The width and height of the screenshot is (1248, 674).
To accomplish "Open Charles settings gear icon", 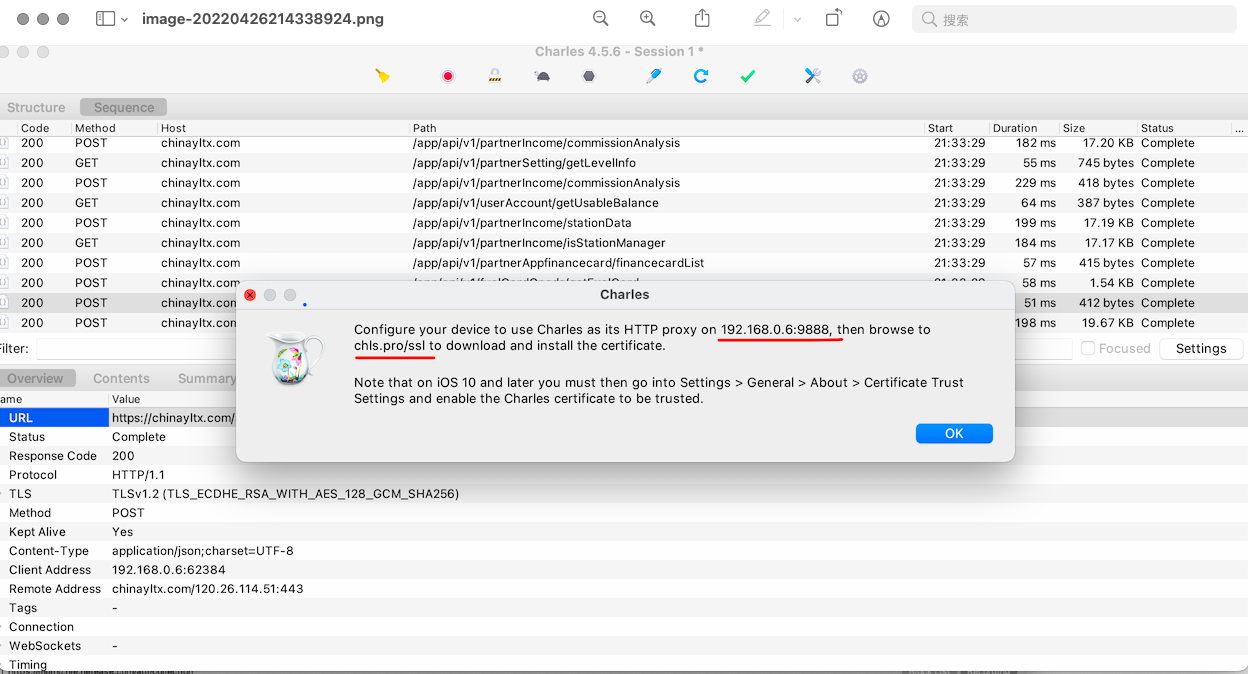I will (859, 76).
